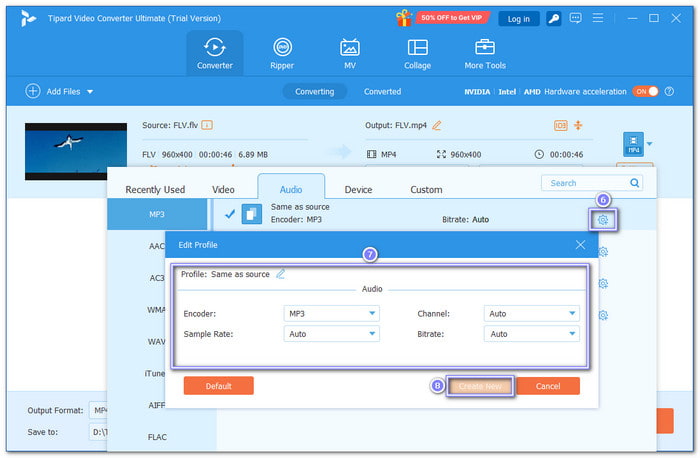Click the Add Files label
Image resolution: width=700 pixels, height=458 pixels.
pyautogui.click(x=63, y=92)
